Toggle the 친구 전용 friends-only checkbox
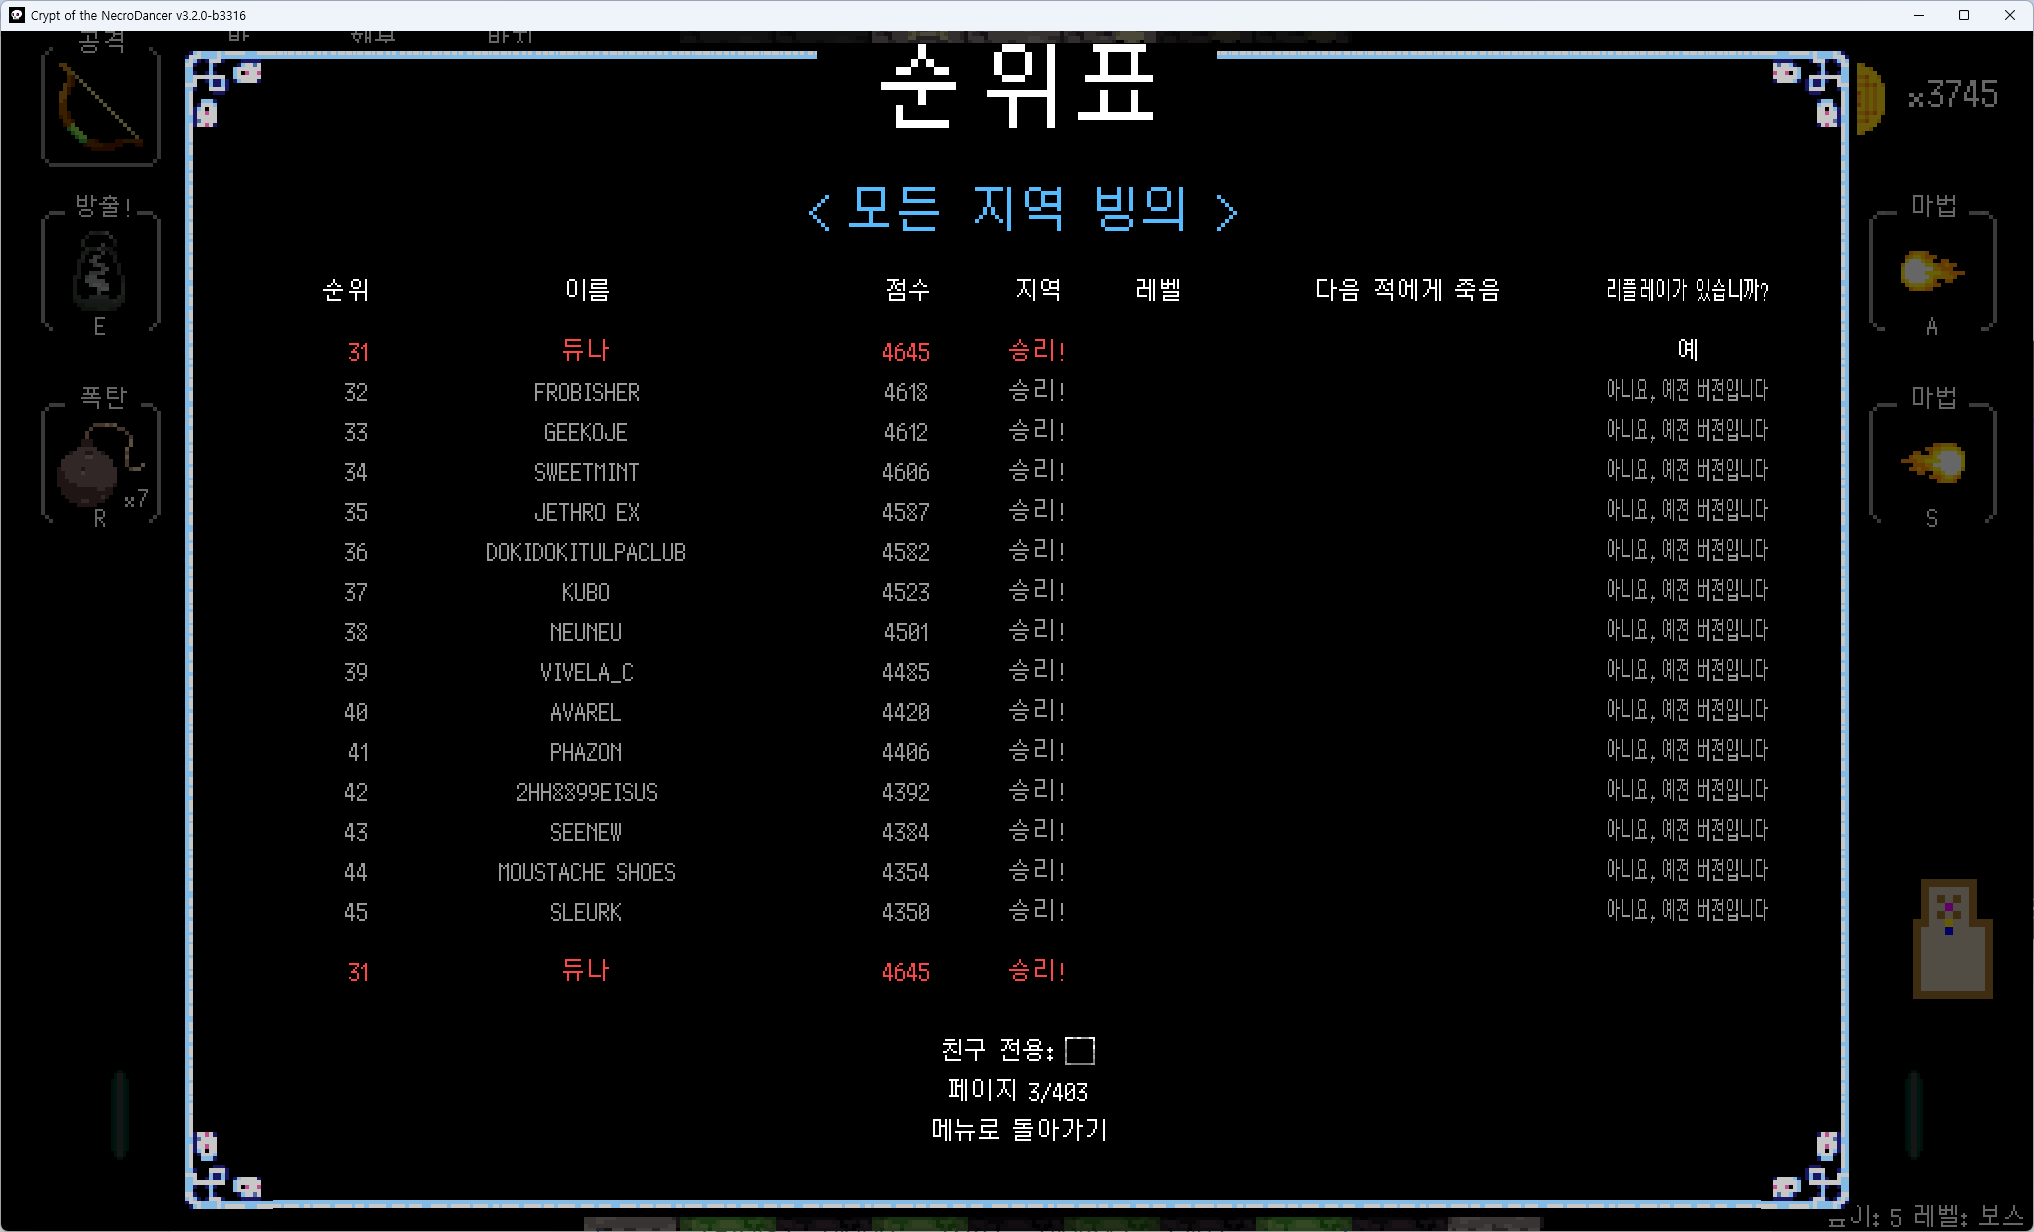The width and height of the screenshot is (2034, 1232). tap(1079, 1050)
